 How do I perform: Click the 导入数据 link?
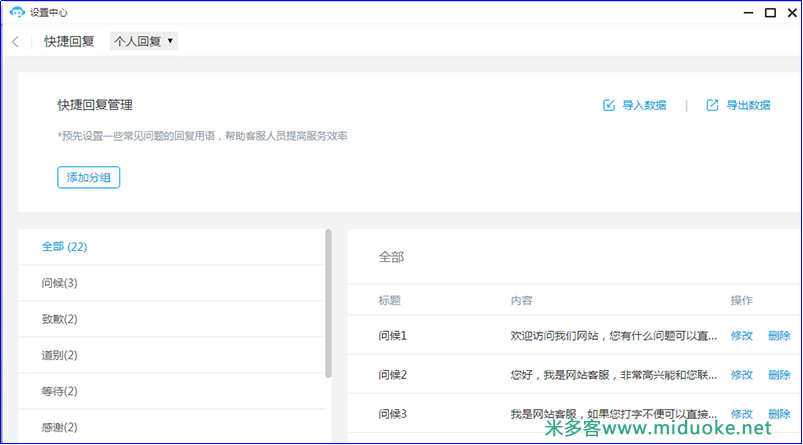[644, 105]
